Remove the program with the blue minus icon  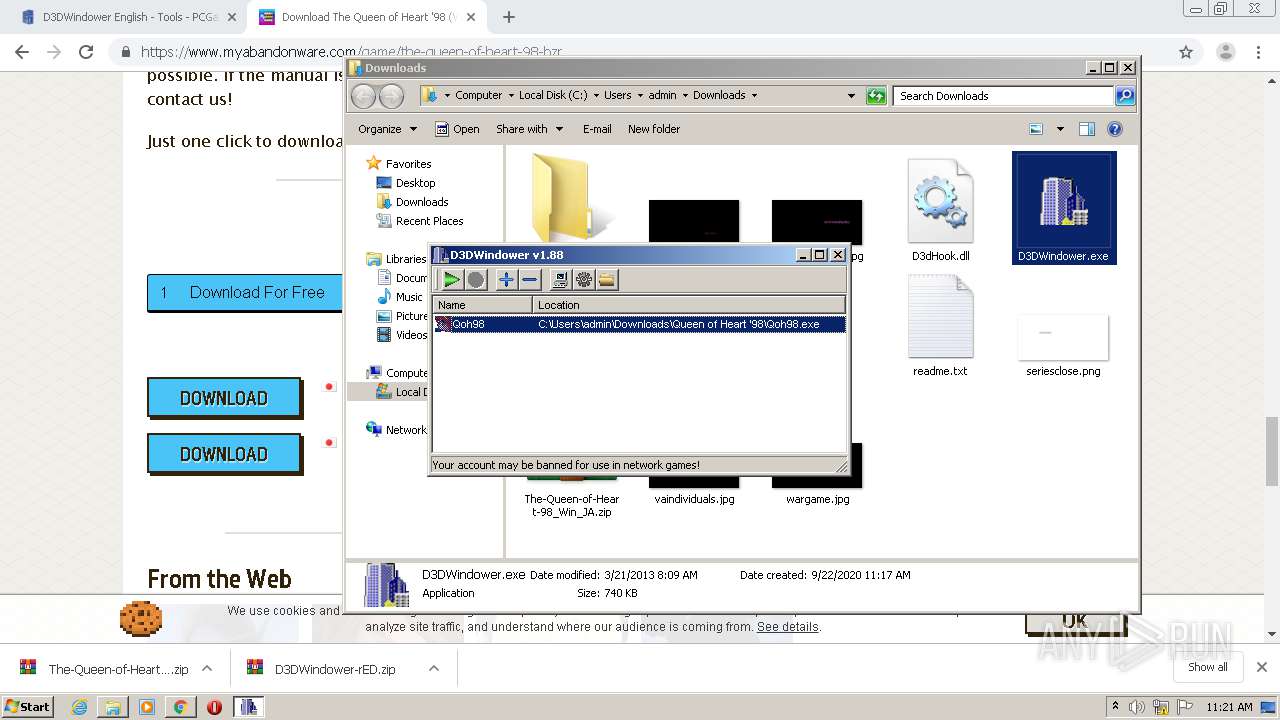[x=530, y=280]
